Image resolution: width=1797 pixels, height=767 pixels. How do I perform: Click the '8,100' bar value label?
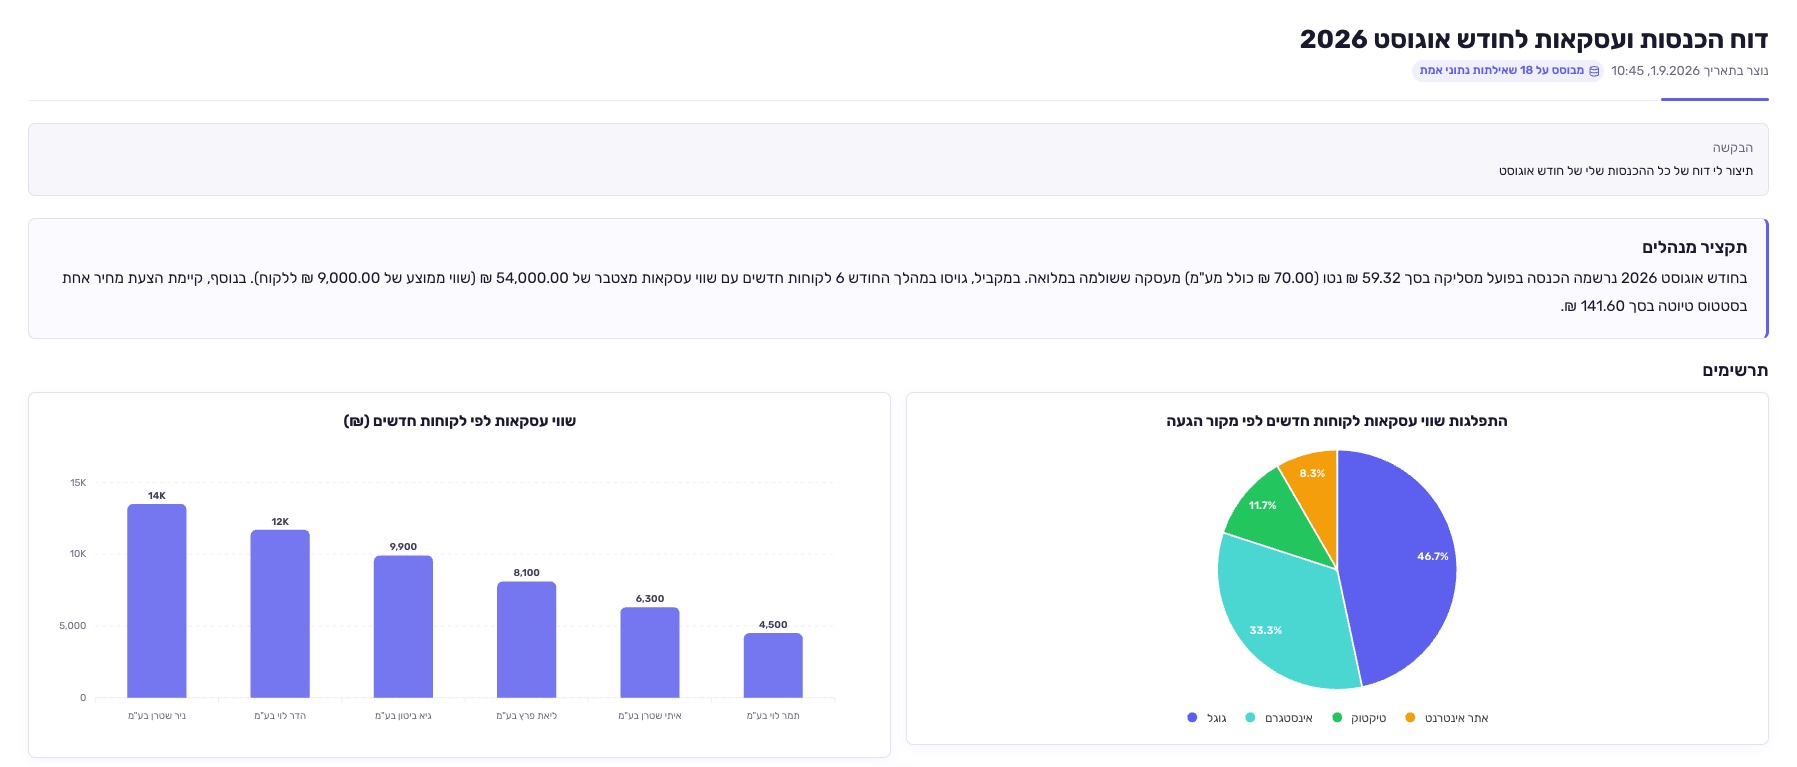[x=527, y=573]
